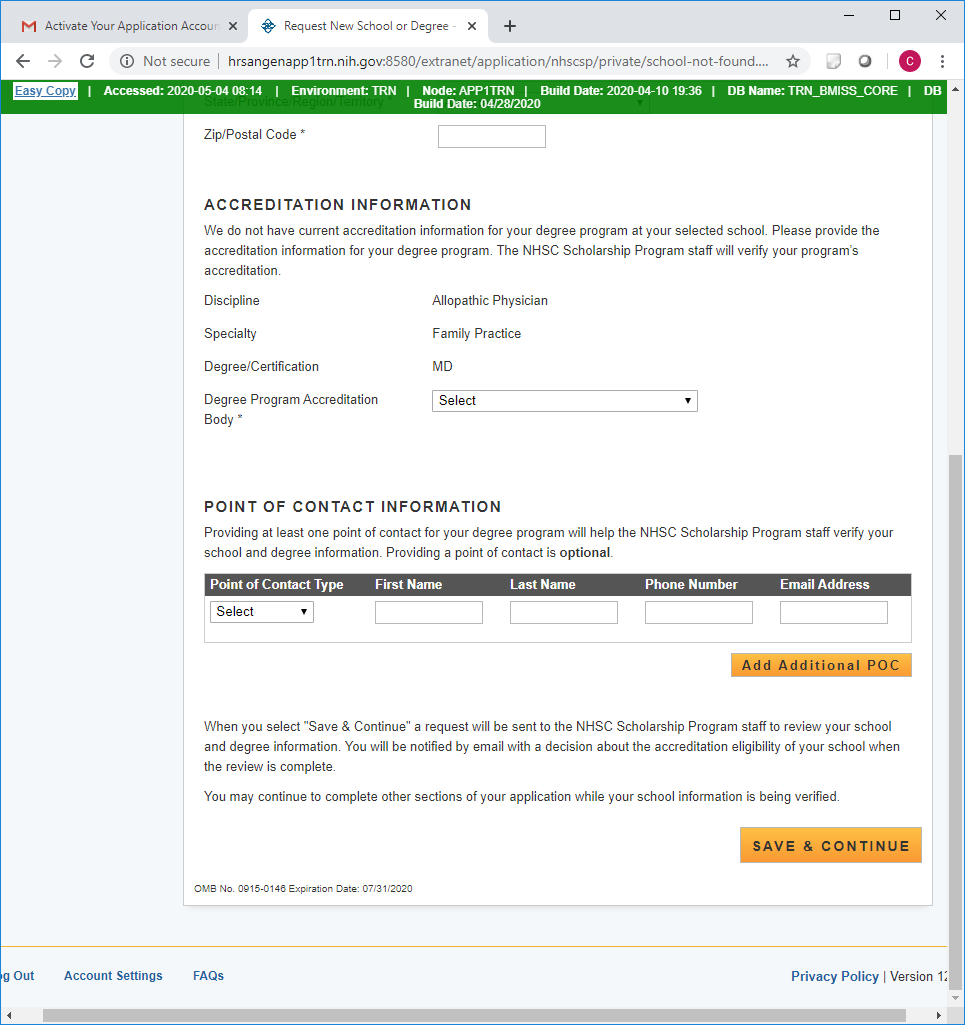Viewport: 965px width, 1025px height.
Task: Open a new browser tab
Action: click(x=510, y=26)
